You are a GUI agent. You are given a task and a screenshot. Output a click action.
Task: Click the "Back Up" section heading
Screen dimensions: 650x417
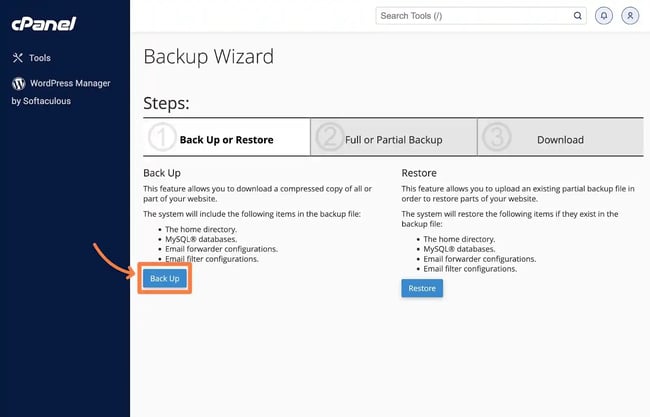(x=161, y=173)
